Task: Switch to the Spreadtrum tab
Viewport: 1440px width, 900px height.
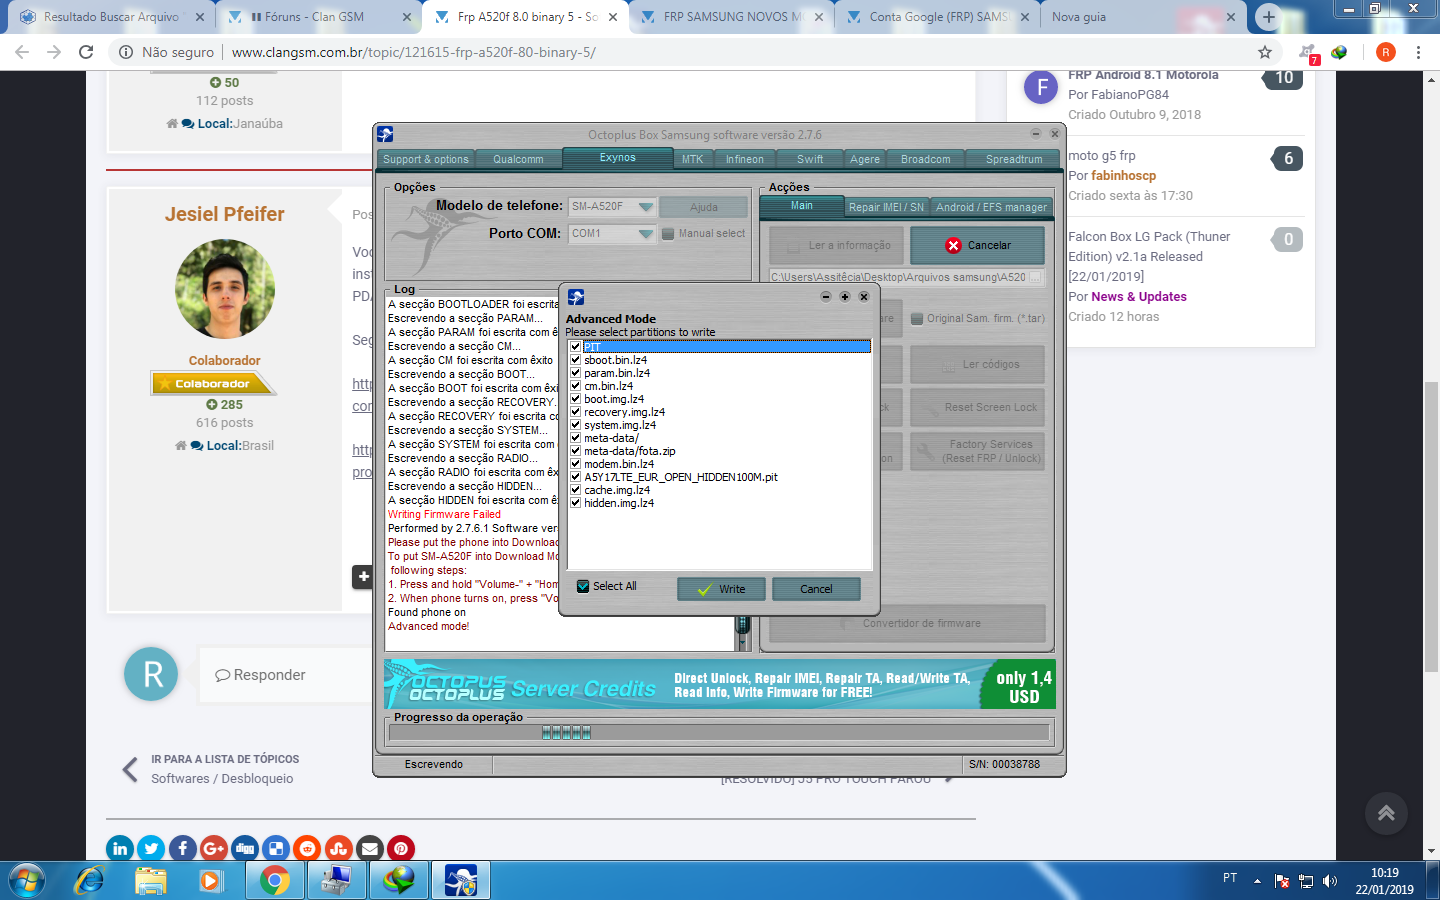Action: tap(1013, 159)
